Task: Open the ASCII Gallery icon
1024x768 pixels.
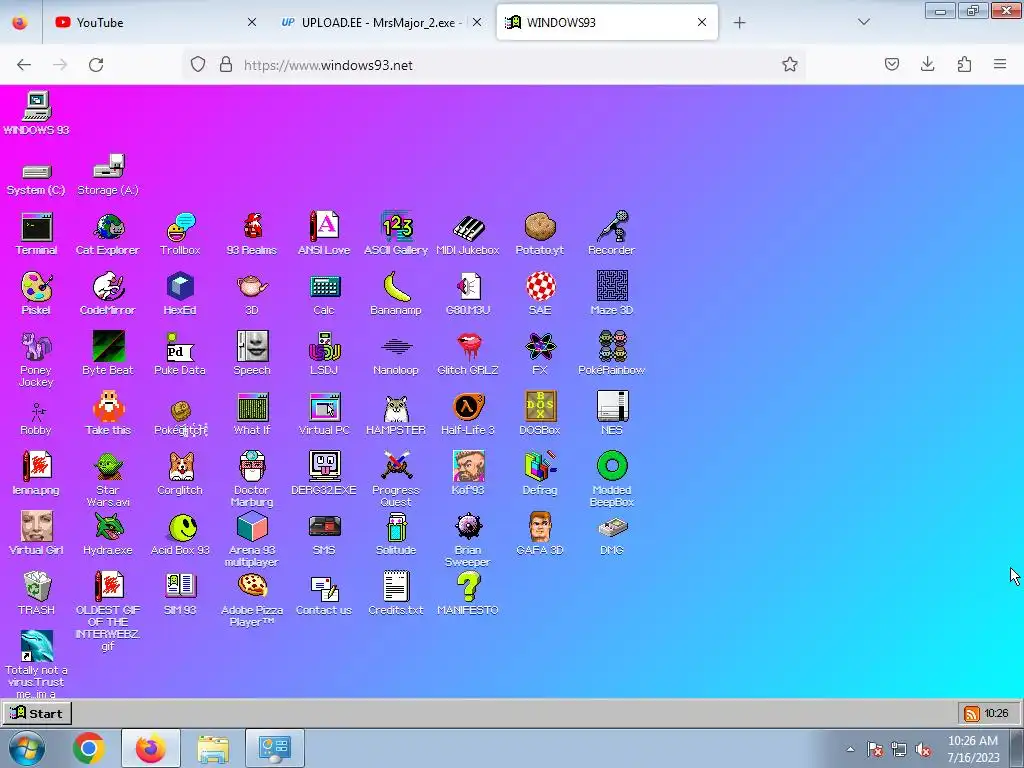Action: [x=396, y=233]
